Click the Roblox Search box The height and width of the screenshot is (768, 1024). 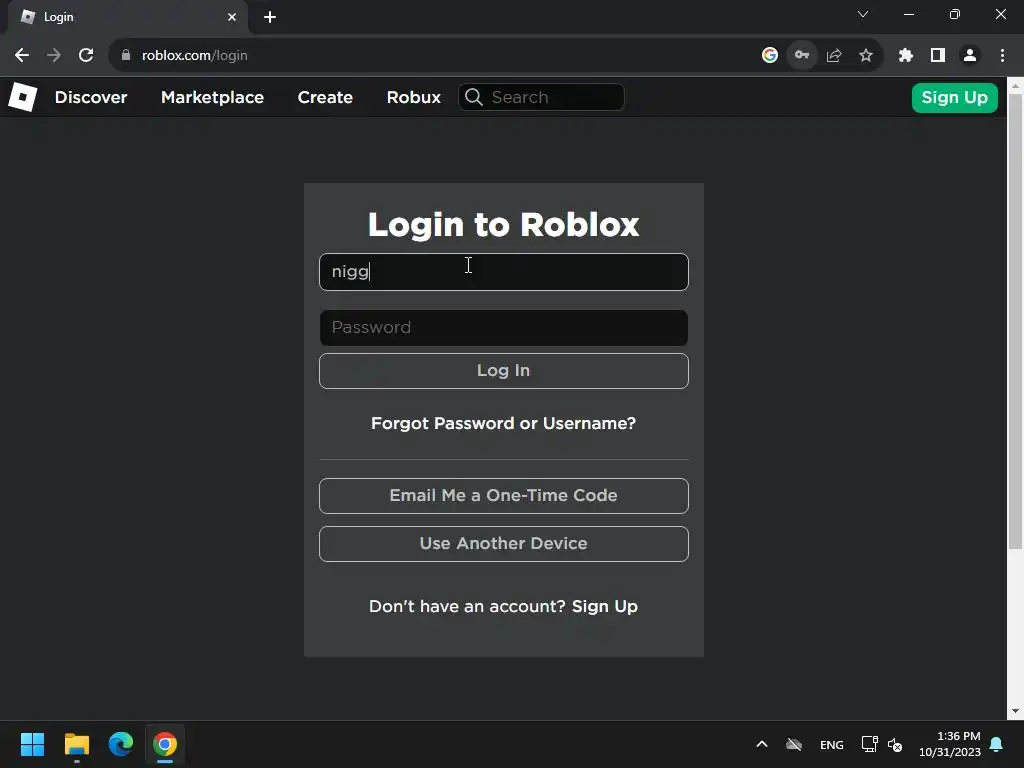click(x=541, y=97)
